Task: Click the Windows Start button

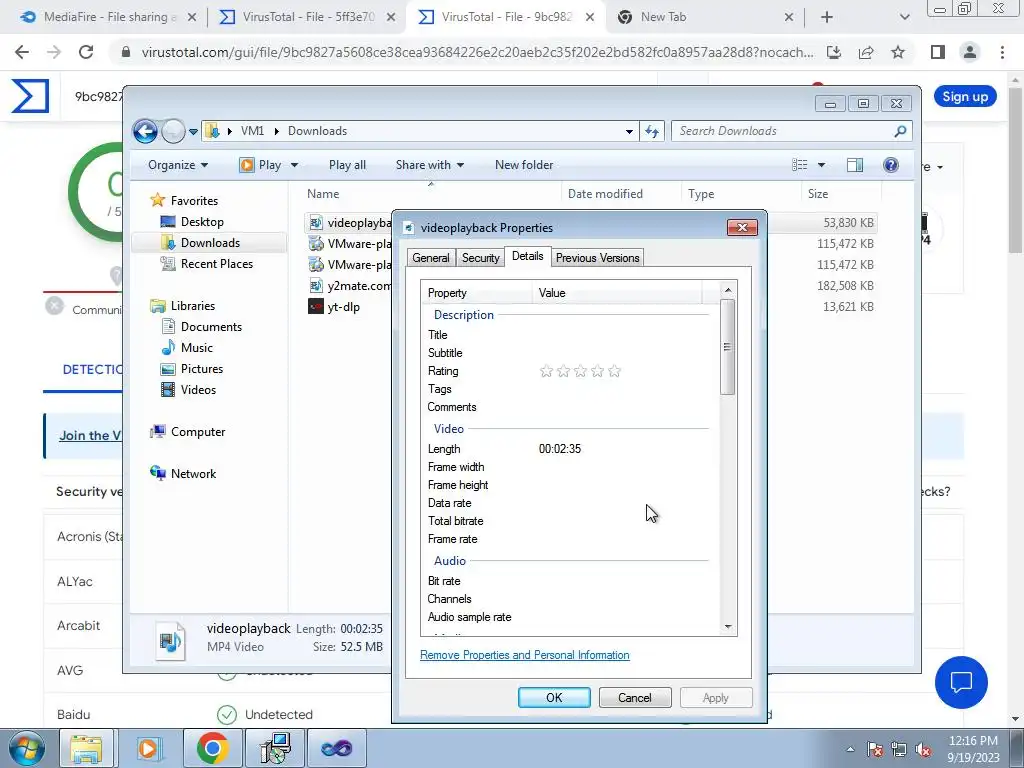Action: 27,748
